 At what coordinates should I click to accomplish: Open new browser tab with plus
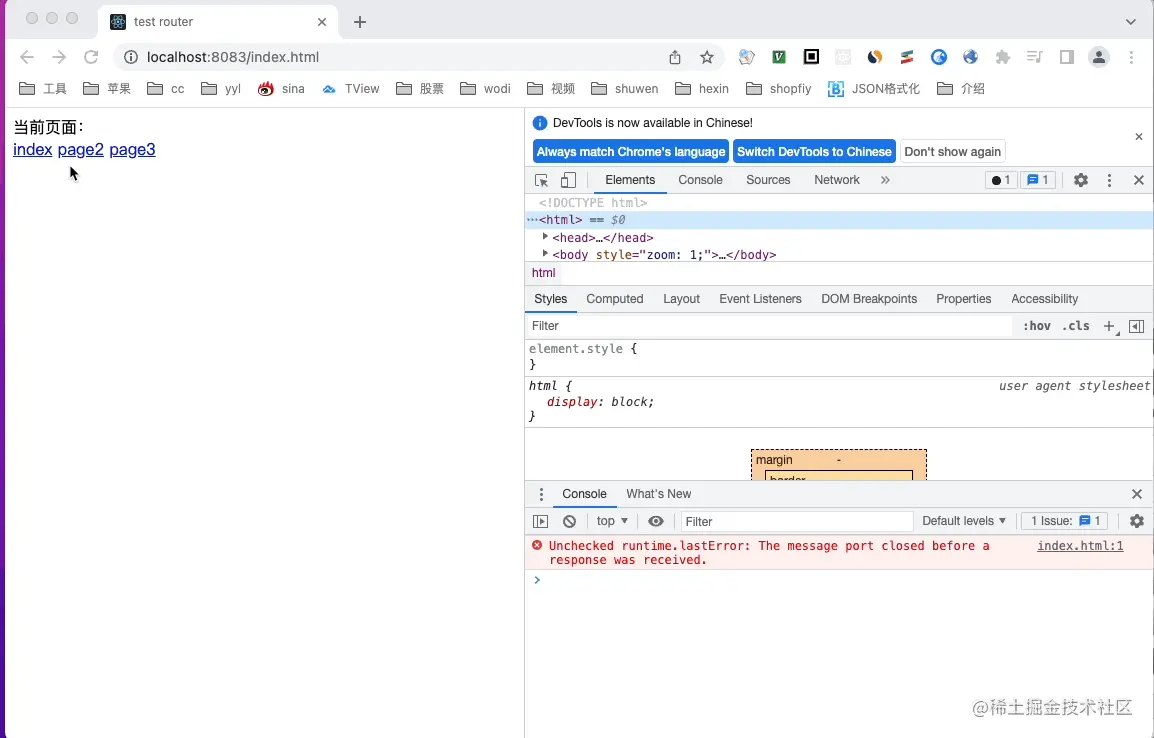tap(359, 22)
